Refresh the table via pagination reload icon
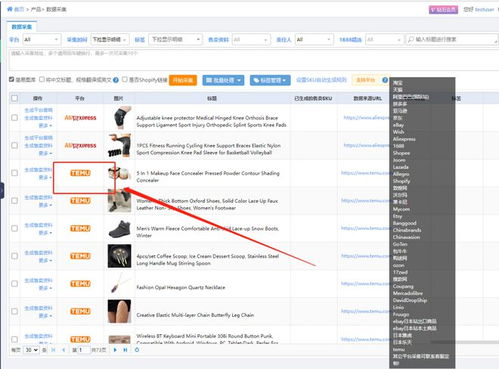The height and width of the screenshot is (369, 499). coord(137,350)
